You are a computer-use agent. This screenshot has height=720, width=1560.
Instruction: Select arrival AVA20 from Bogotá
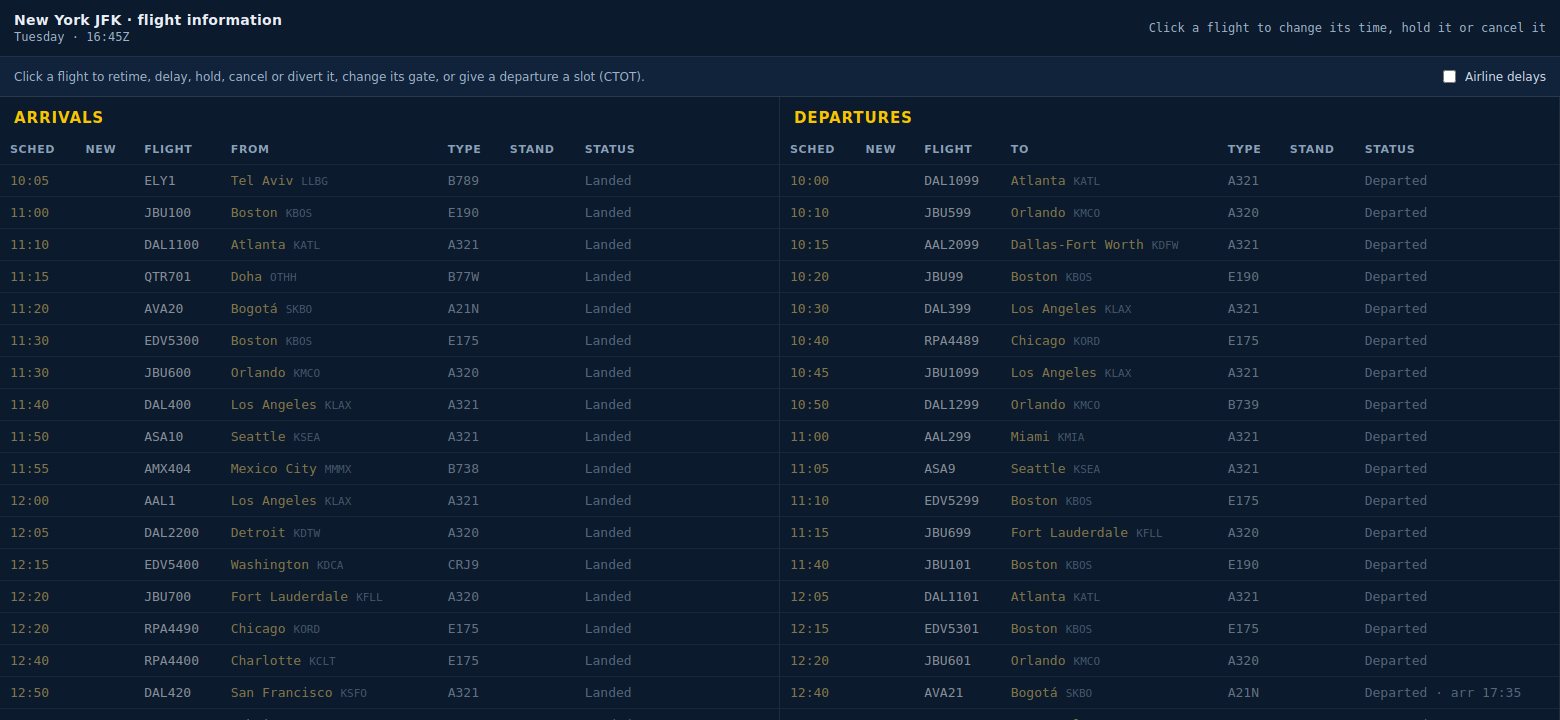(x=389, y=309)
